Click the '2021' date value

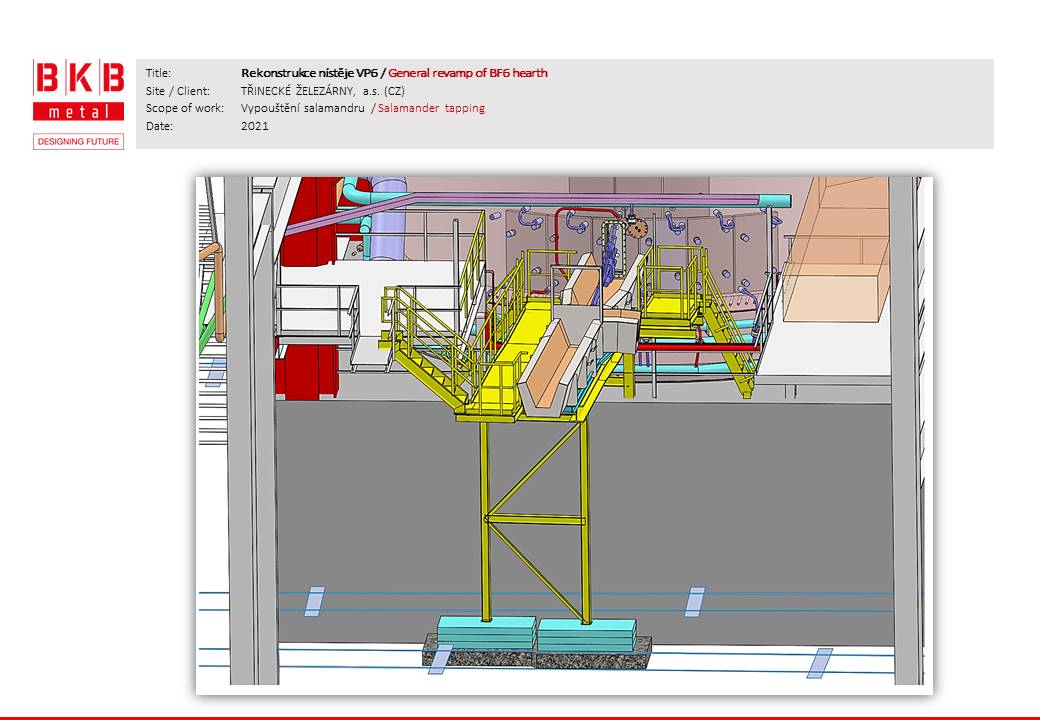(254, 126)
